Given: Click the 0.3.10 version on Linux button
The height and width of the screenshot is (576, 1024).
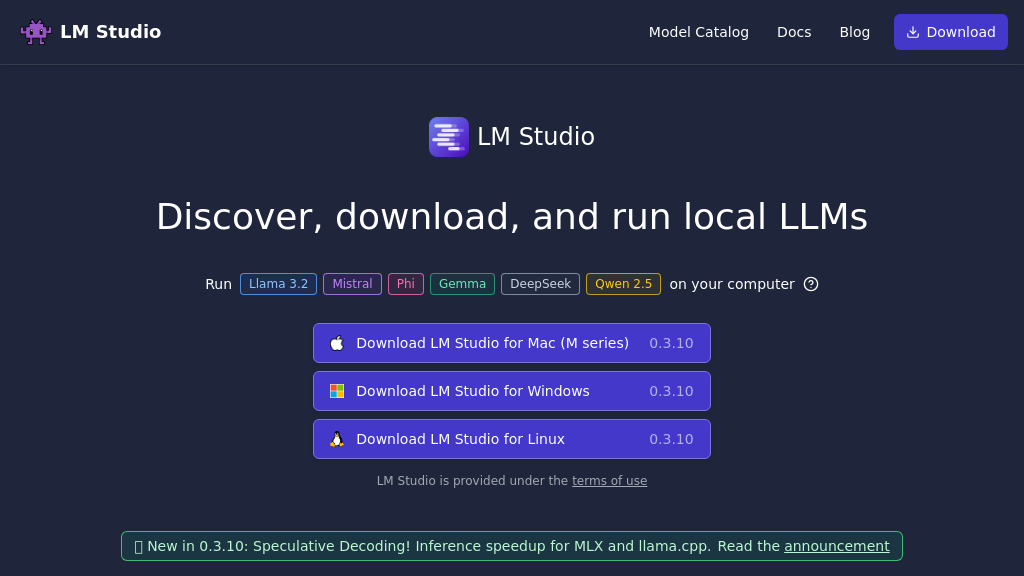Looking at the screenshot, I should tap(671, 439).
